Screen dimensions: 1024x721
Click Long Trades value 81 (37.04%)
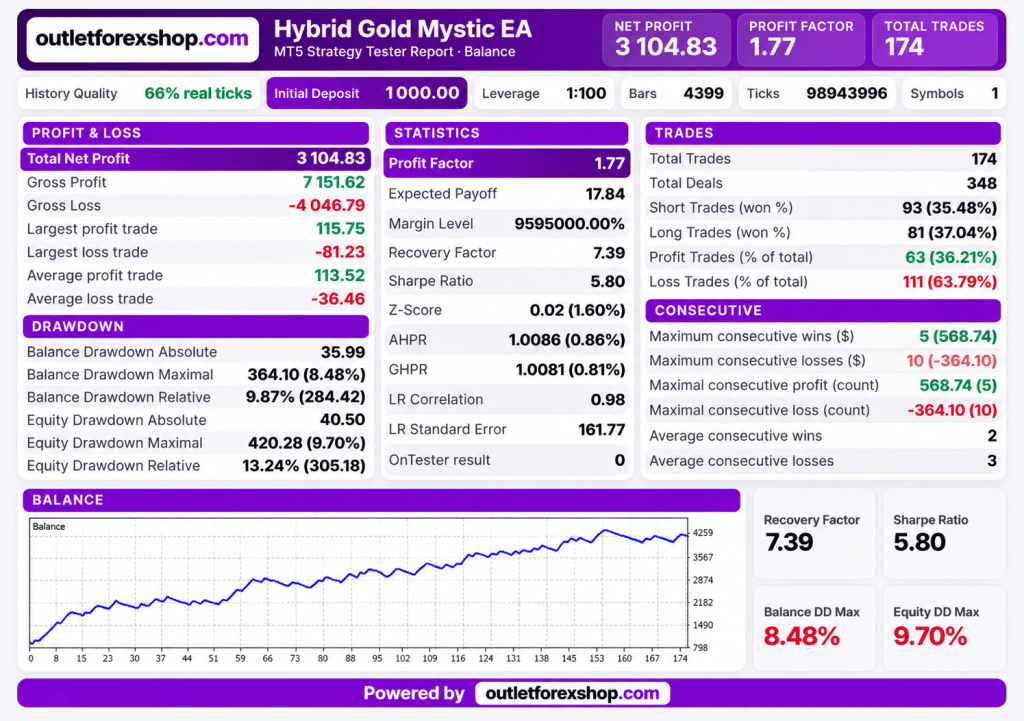(952, 232)
